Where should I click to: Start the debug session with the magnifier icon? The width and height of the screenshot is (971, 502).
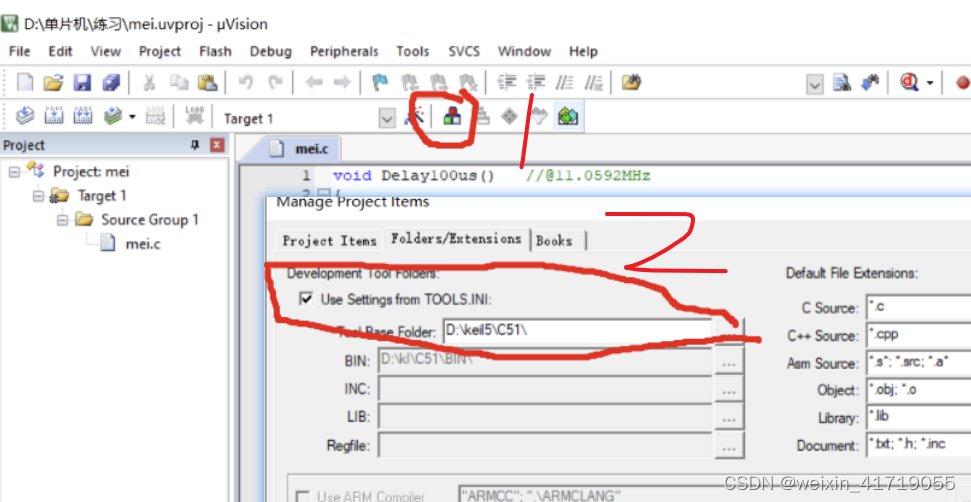pos(909,82)
